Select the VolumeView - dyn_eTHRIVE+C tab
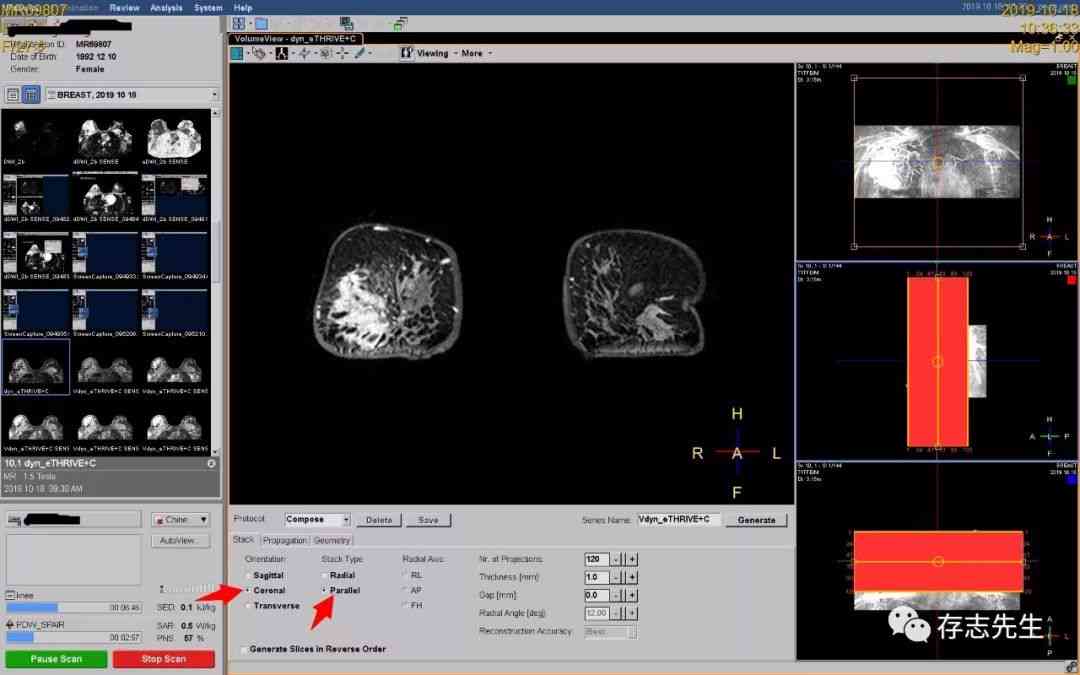The height and width of the screenshot is (675, 1080). click(x=295, y=39)
